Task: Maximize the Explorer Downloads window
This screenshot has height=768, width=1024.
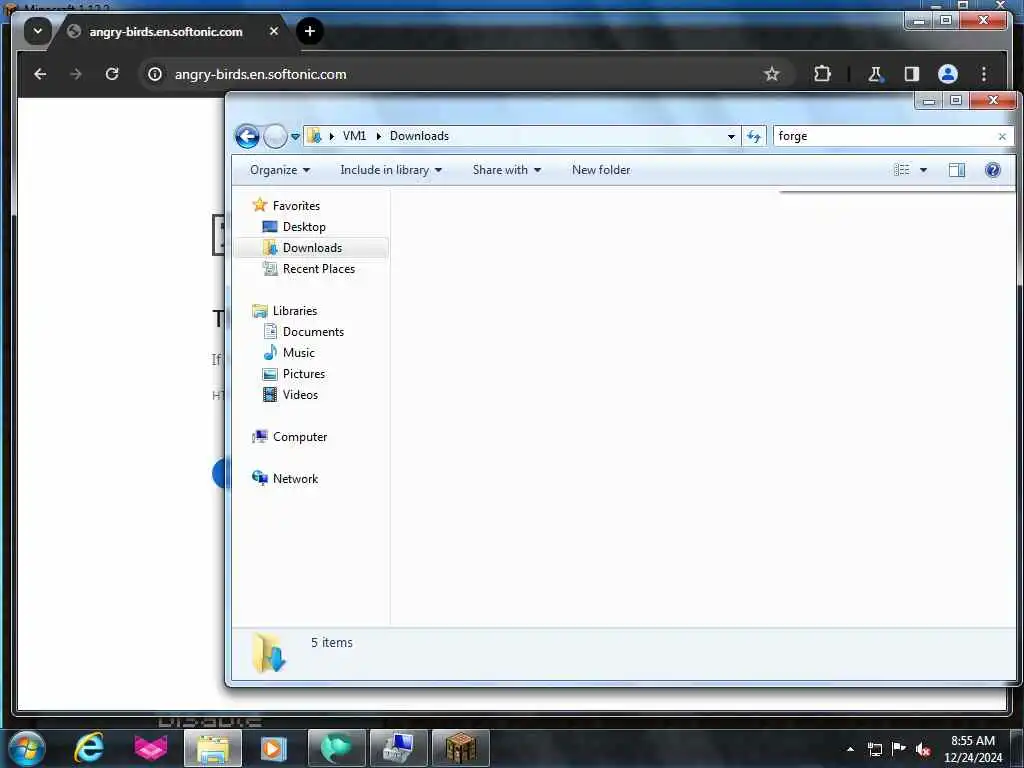Action: coord(956,100)
